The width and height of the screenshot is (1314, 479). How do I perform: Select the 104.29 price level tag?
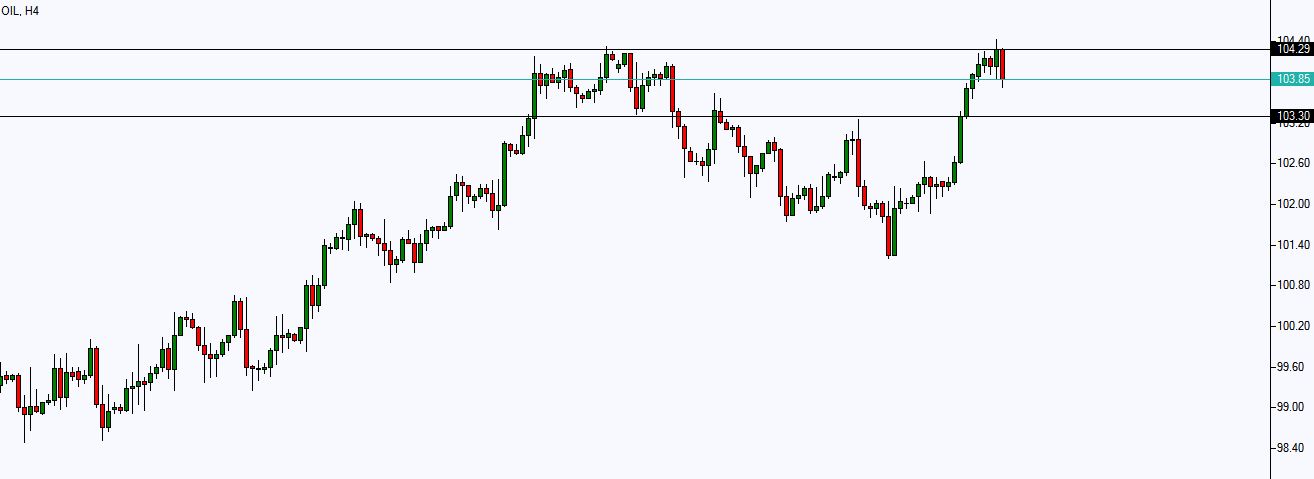coord(1291,48)
